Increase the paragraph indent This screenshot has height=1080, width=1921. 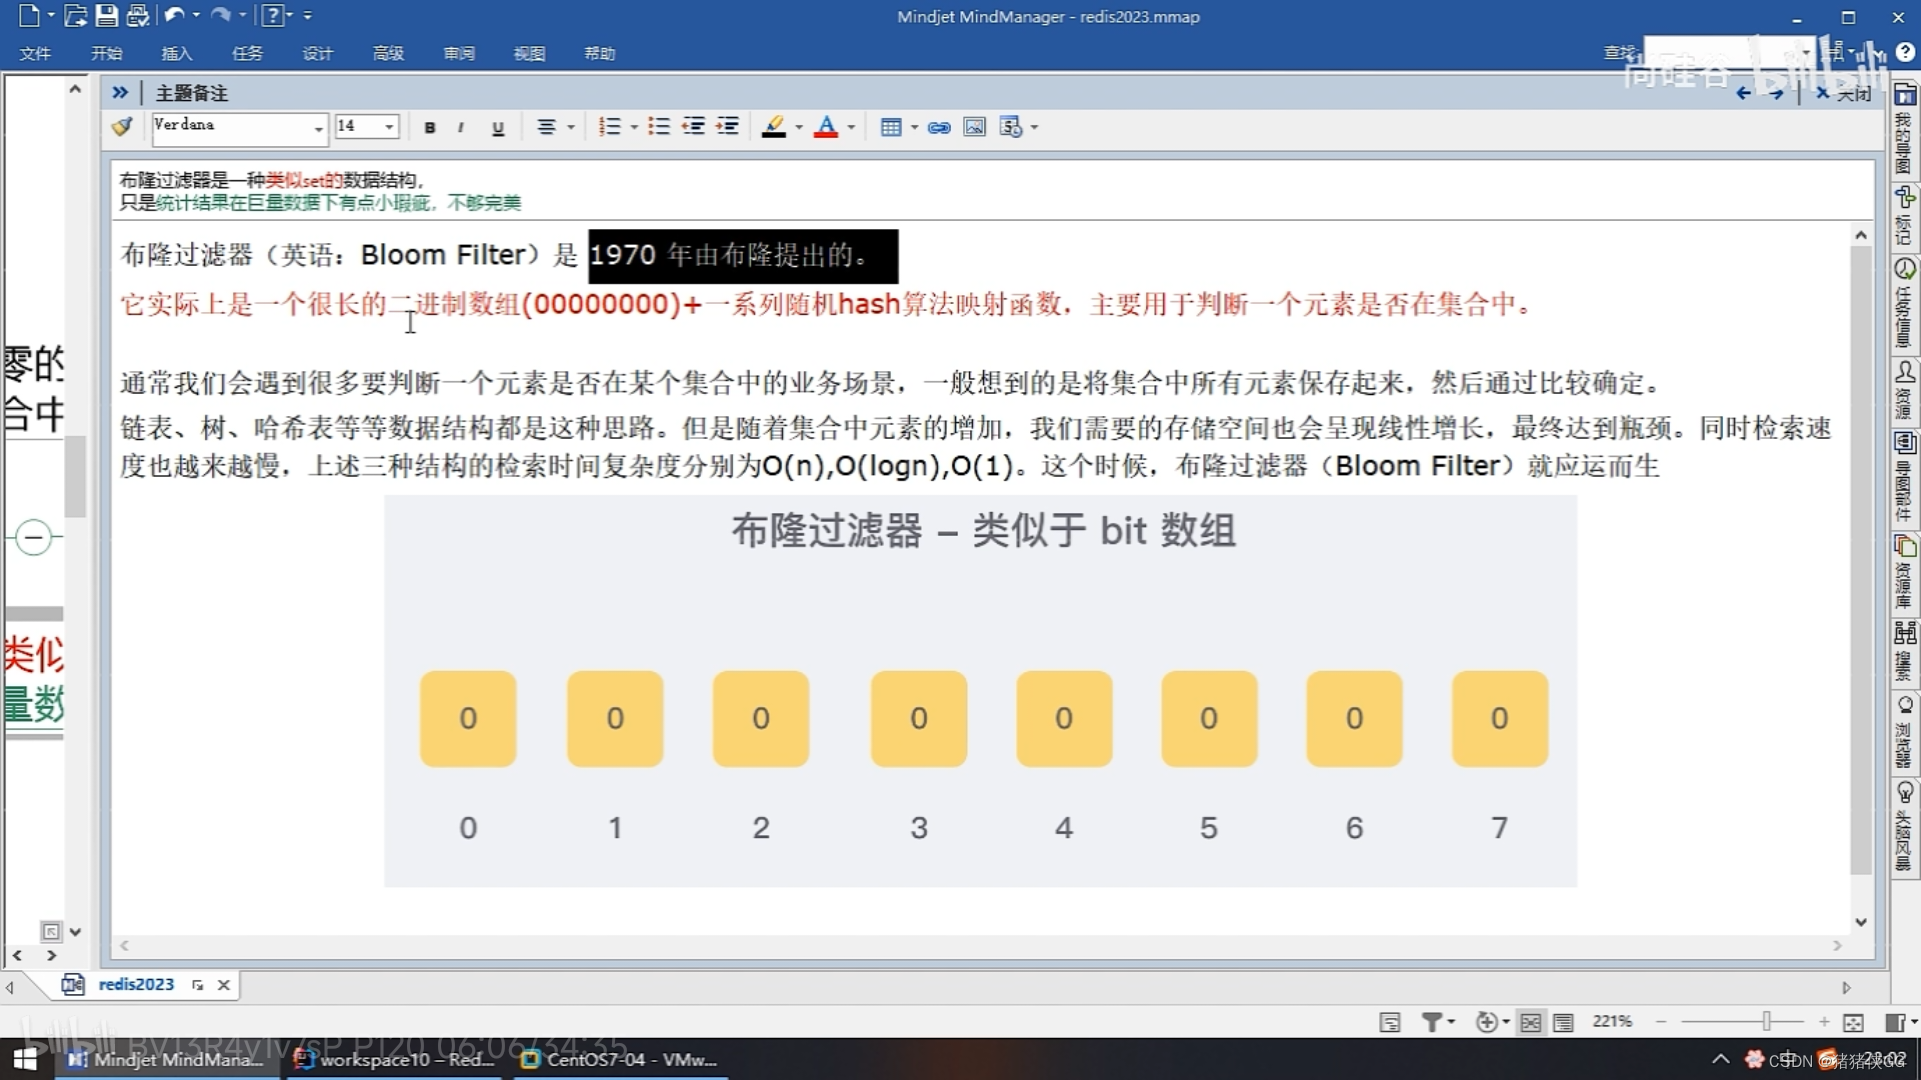tap(728, 127)
